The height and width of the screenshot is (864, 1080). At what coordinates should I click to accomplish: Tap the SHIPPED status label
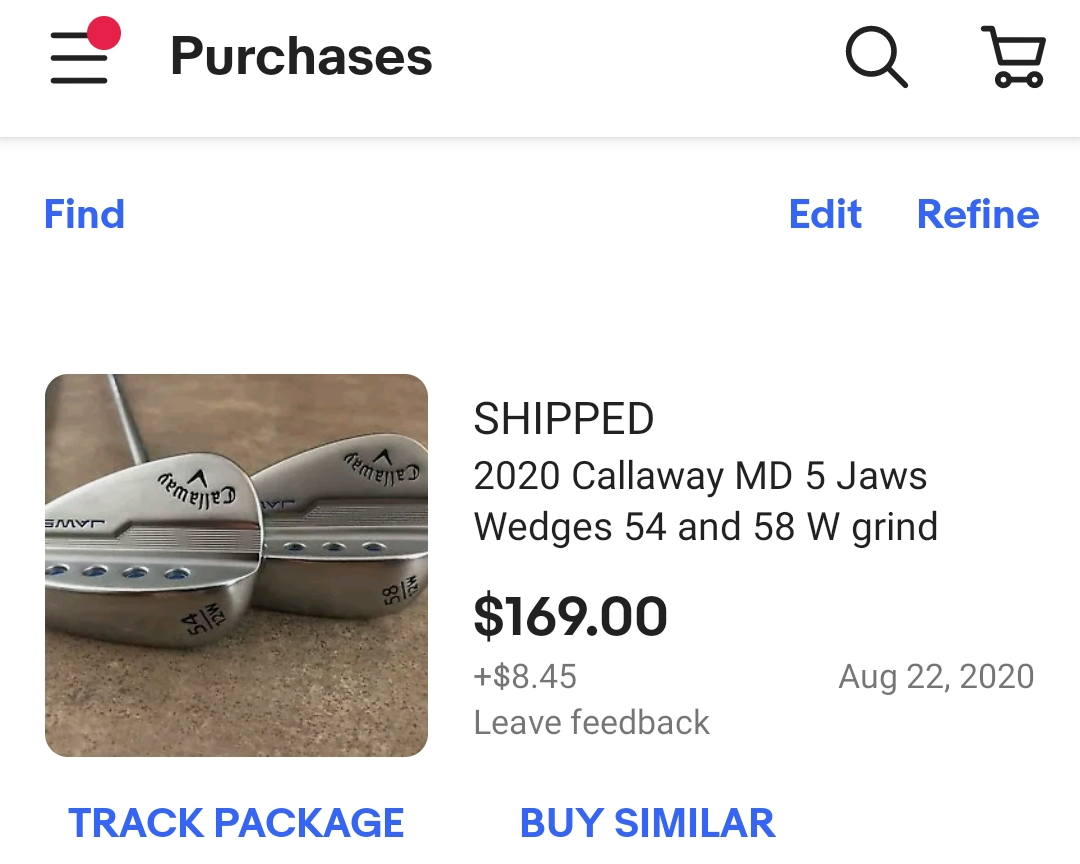click(x=564, y=419)
